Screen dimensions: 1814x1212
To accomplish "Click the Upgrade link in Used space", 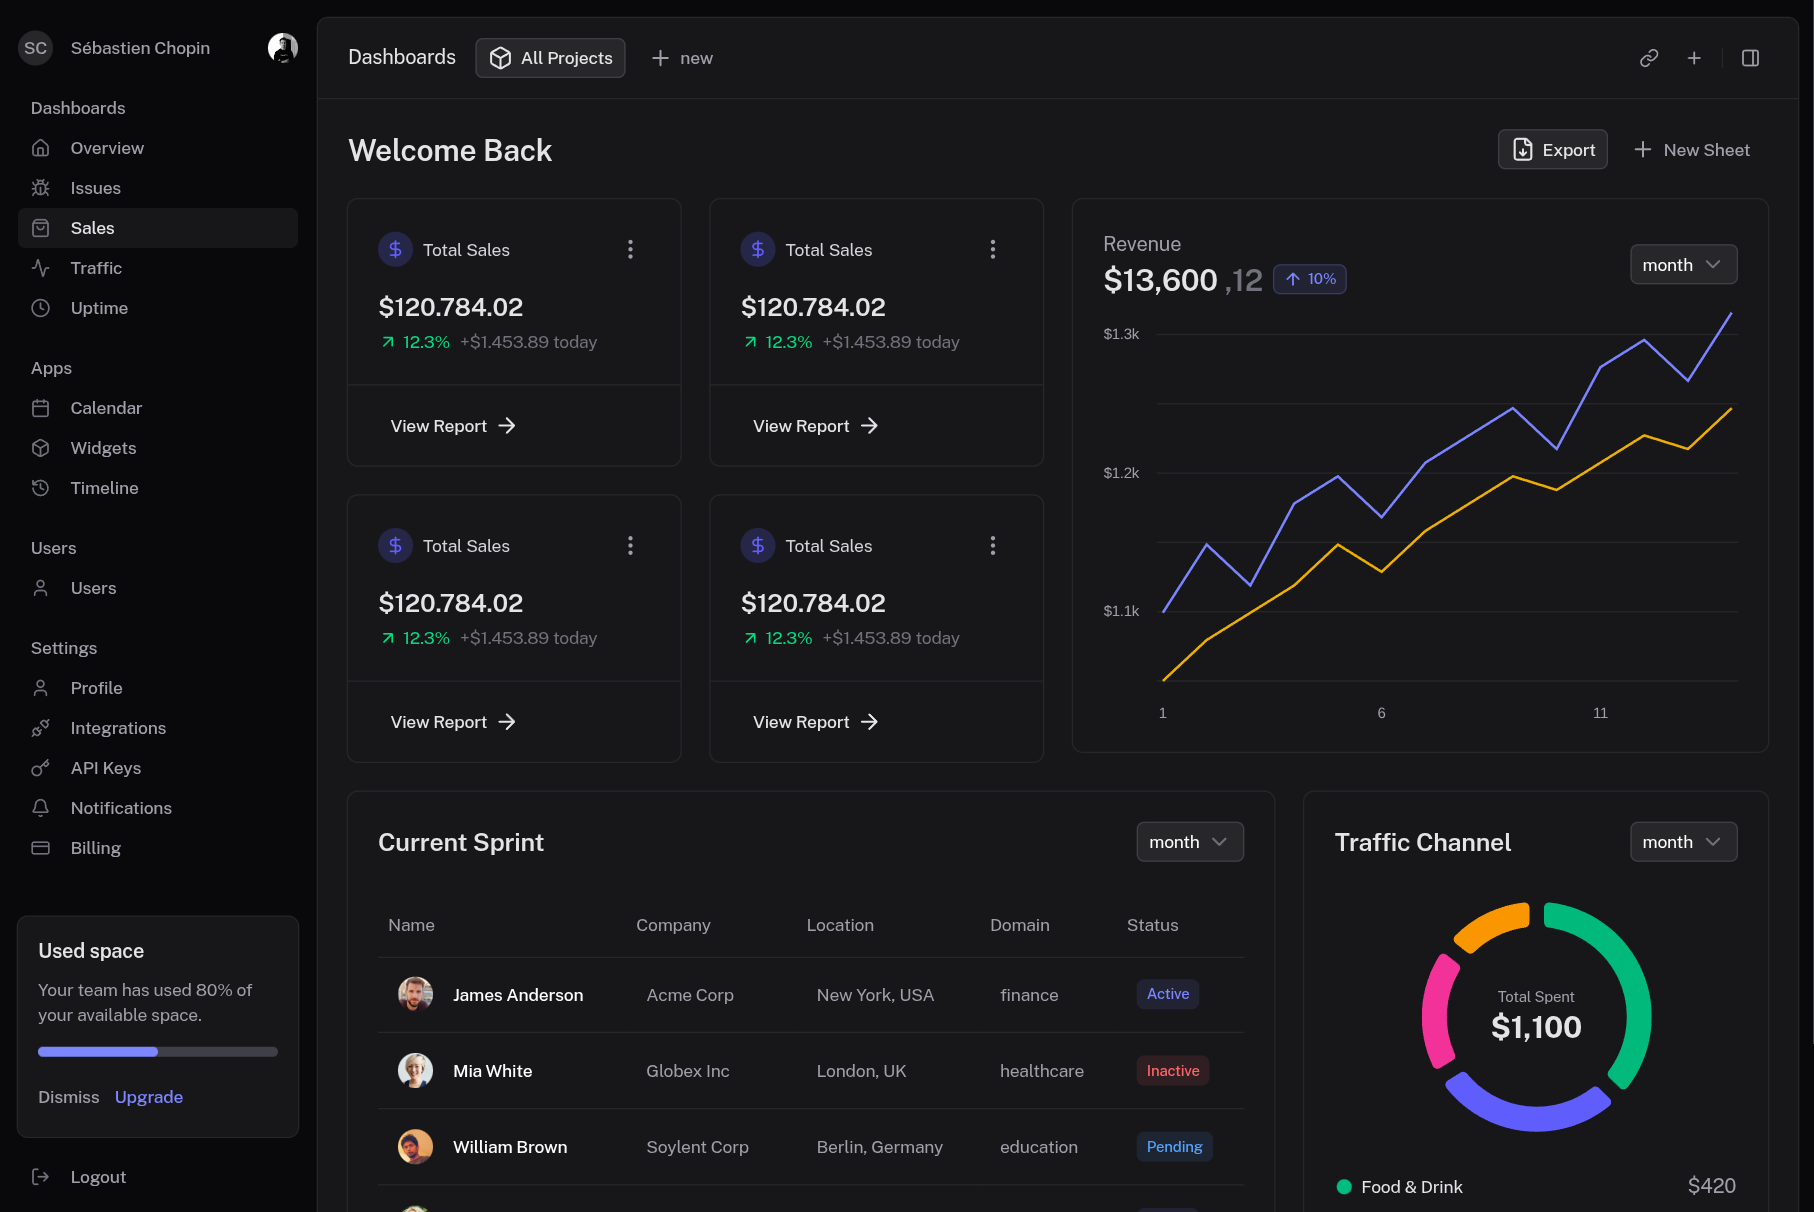I will pyautogui.click(x=149, y=1097).
